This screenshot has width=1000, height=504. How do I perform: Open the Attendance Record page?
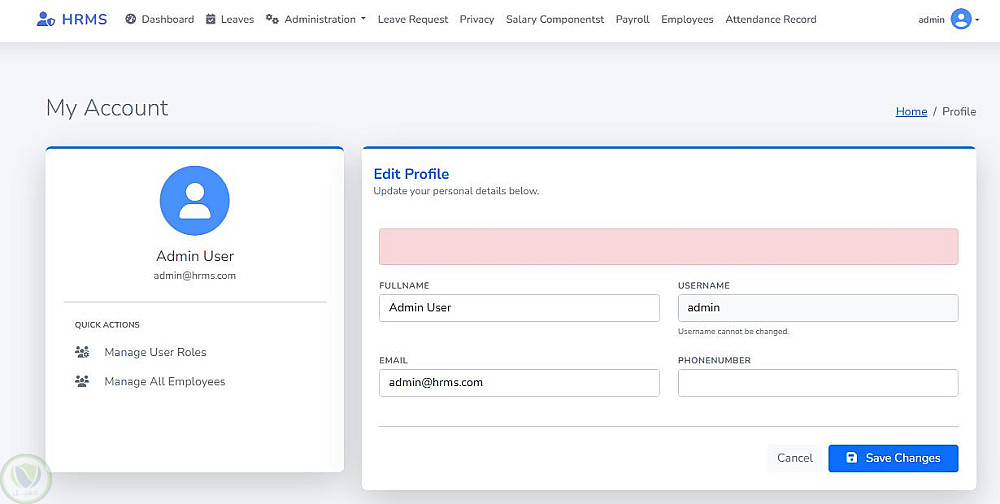pyautogui.click(x=770, y=19)
